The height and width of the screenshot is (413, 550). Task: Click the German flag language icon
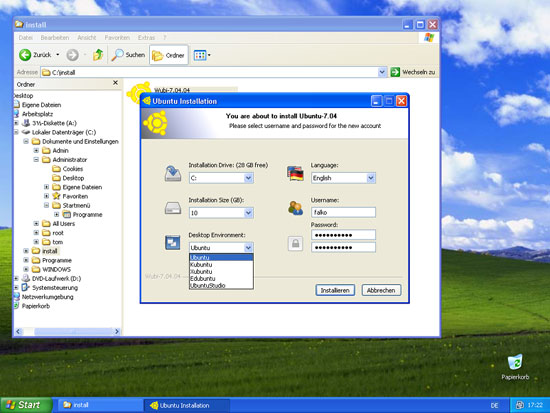point(295,173)
